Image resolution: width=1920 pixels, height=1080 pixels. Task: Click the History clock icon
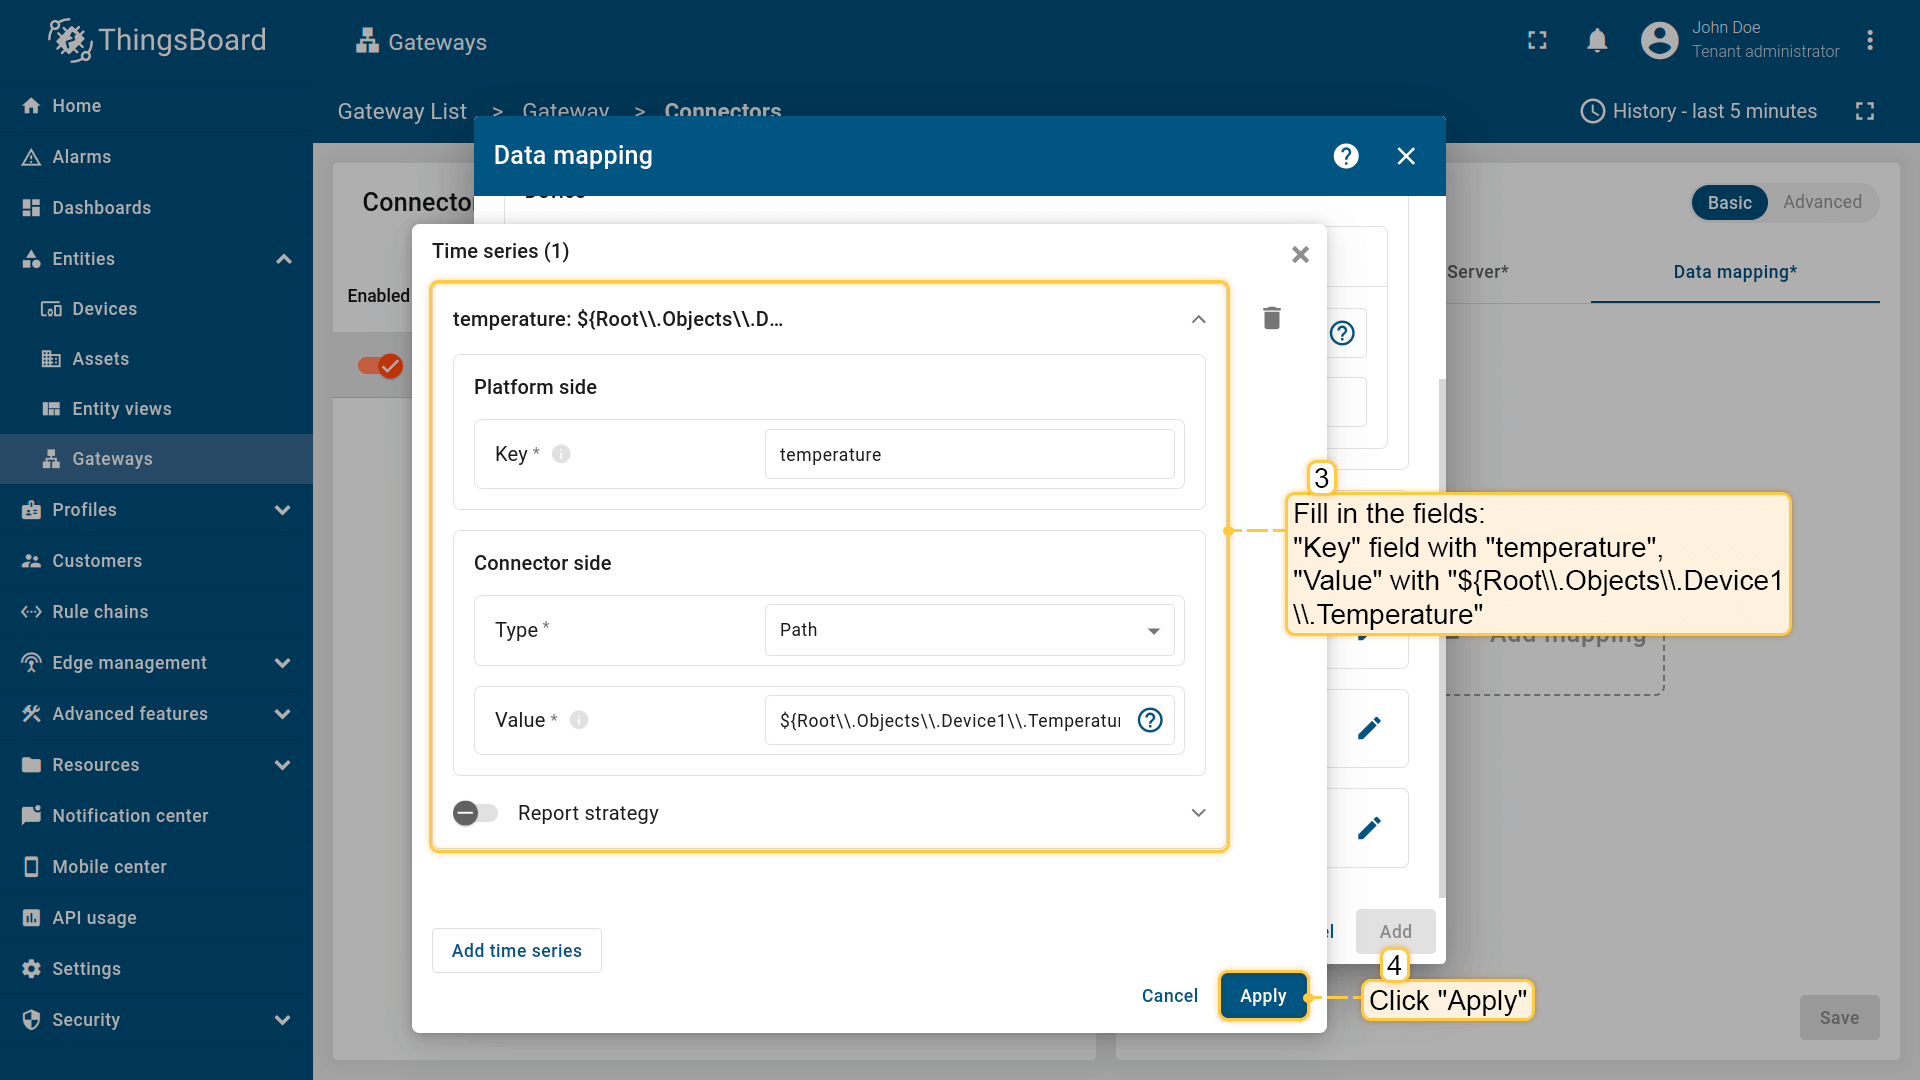(x=1592, y=111)
